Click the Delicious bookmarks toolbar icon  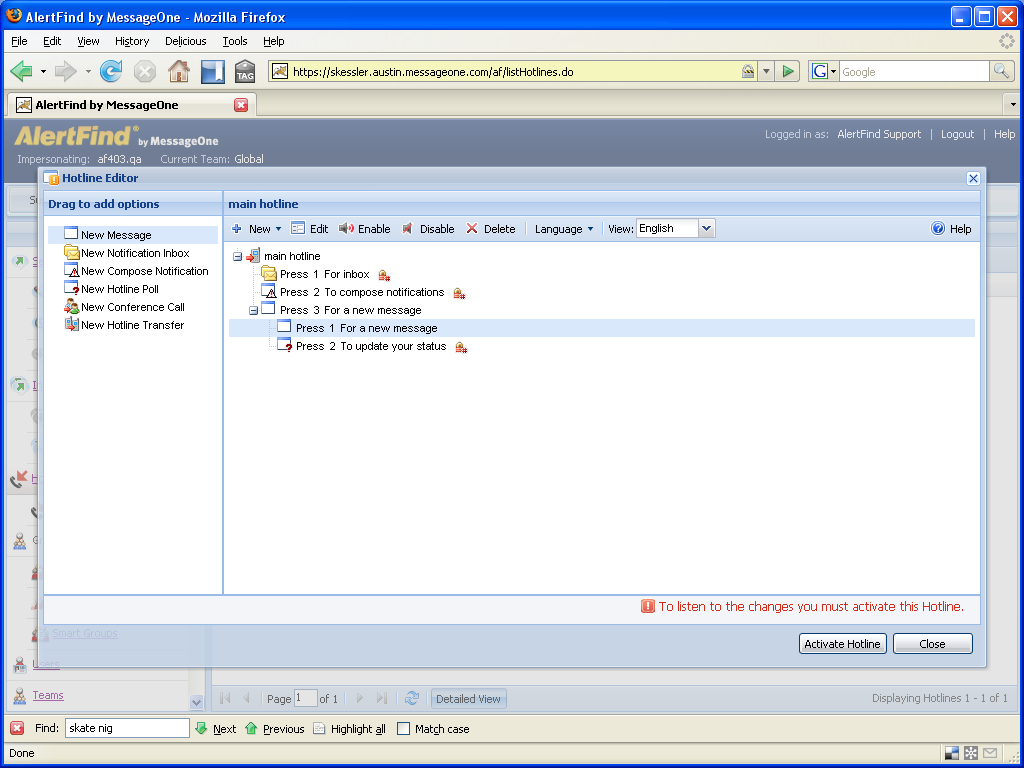[212, 71]
